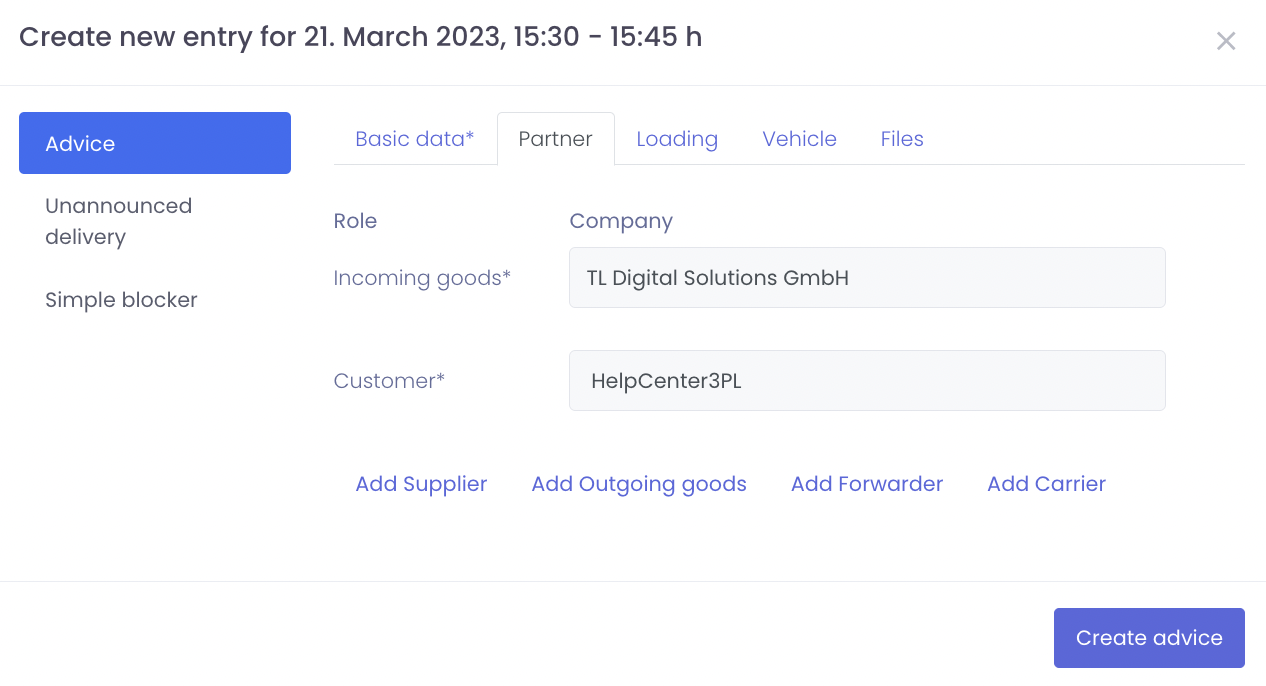The width and height of the screenshot is (1266, 686).
Task: Open the Files tab
Action: click(901, 139)
